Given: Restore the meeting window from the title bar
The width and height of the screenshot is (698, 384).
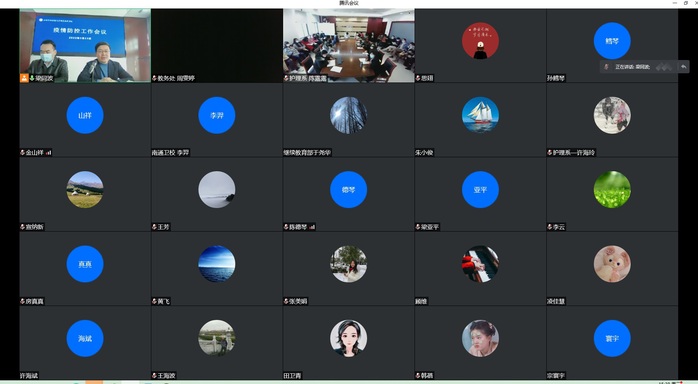Looking at the screenshot, I should click(686, 3).
